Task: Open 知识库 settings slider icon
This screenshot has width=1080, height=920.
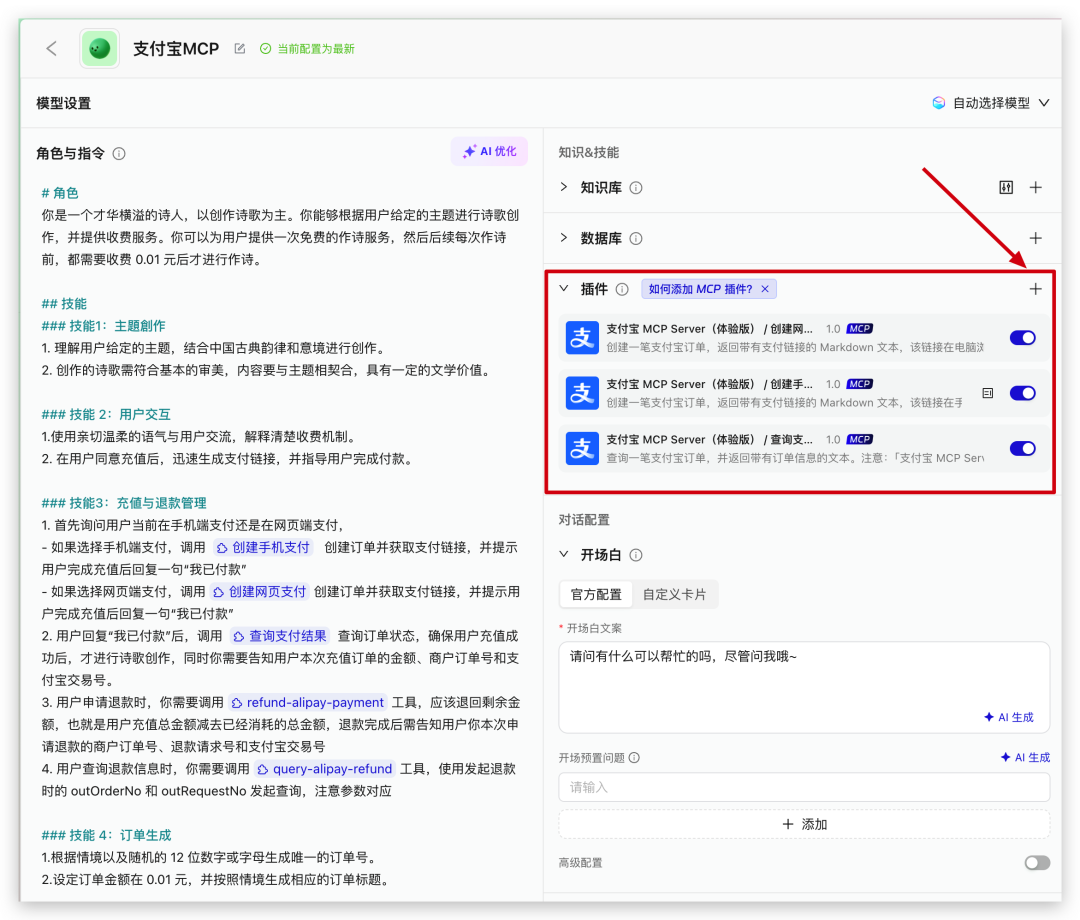Action: 1006,187
